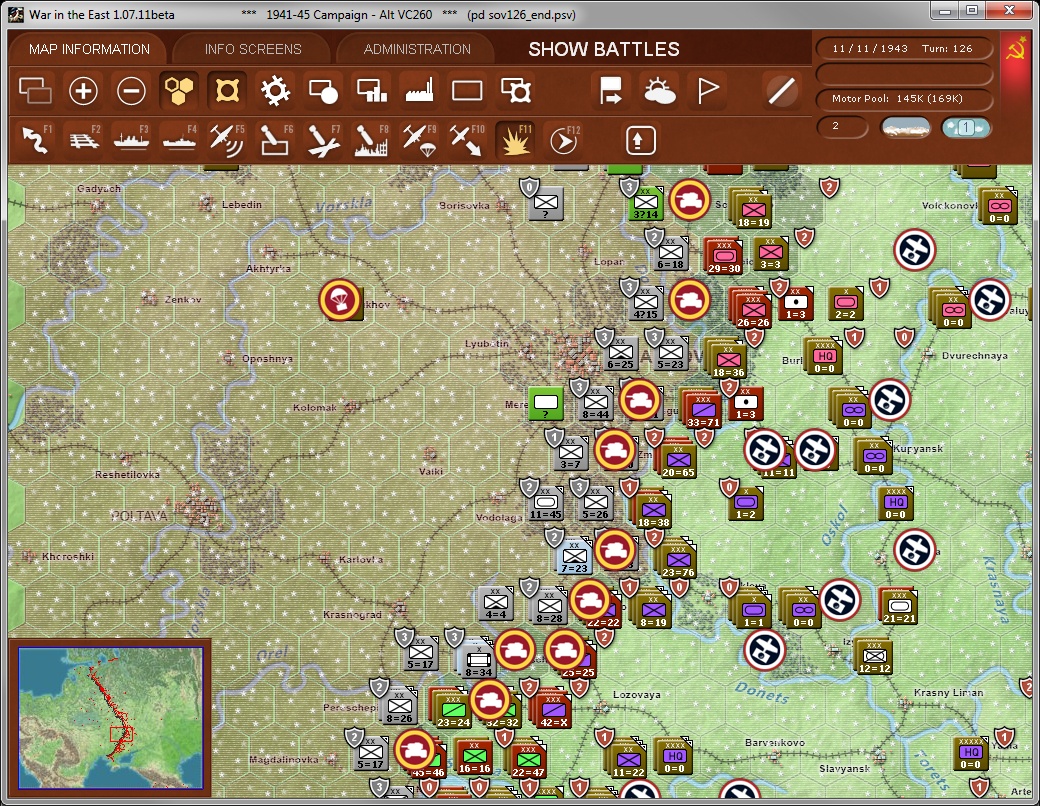1040x806 pixels.
Task: Select the gray German unit 8=44
Action: click(x=595, y=403)
